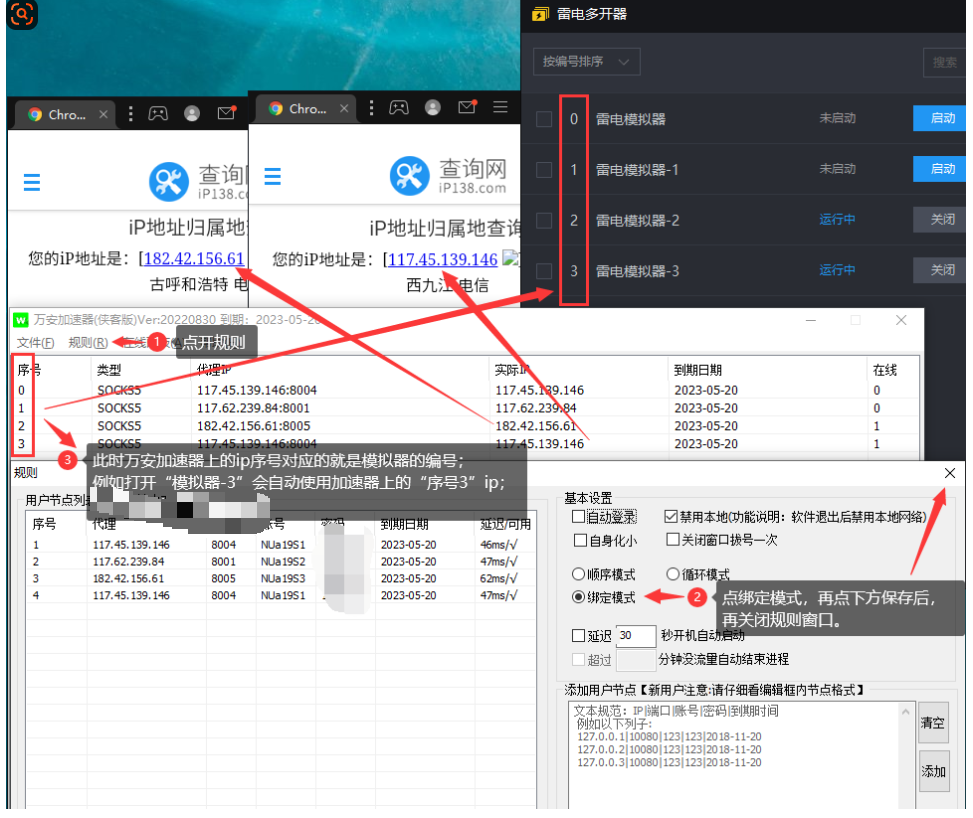Click the text area scrollbar up arrow
Screen dimensions: 973x818
click(x=906, y=711)
